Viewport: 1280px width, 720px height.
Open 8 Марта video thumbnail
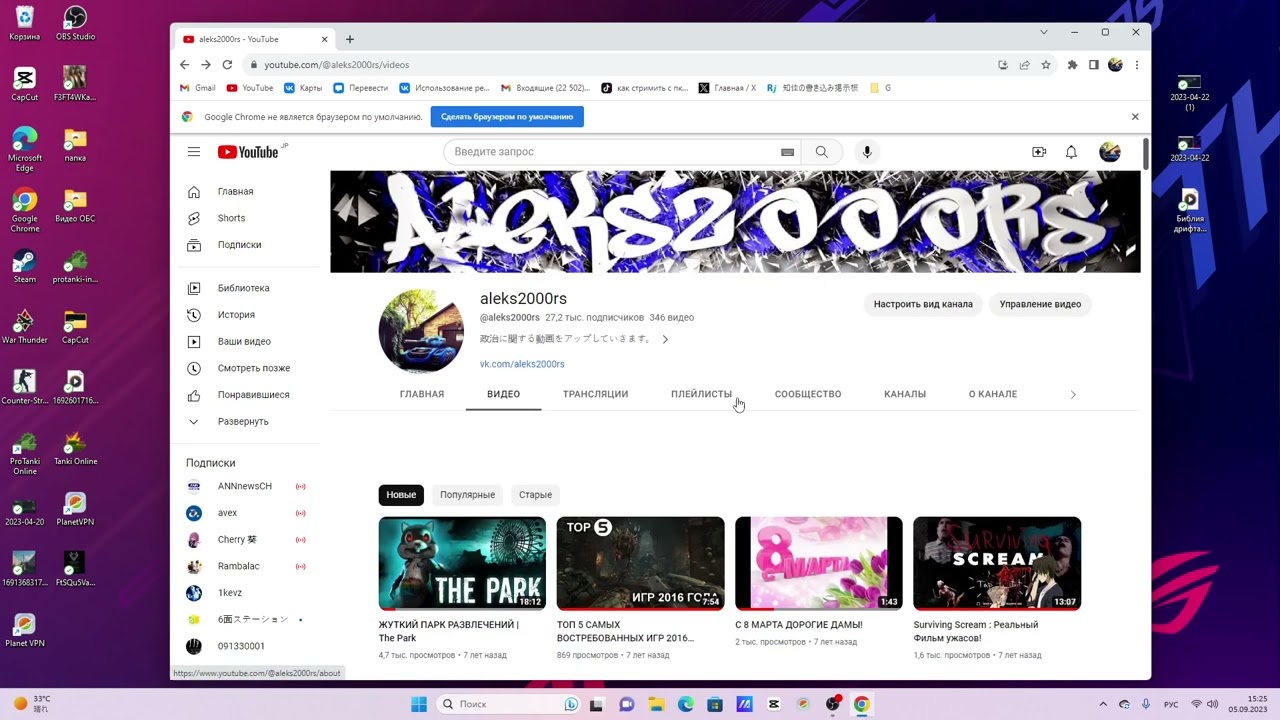tap(818, 563)
